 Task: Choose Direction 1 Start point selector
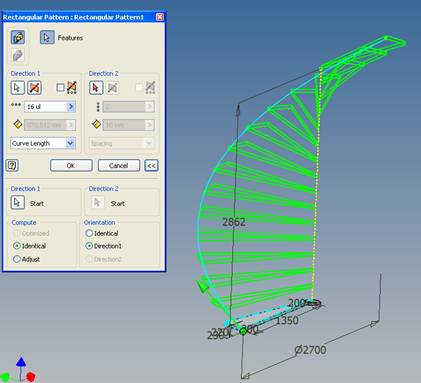click(17, 203)
